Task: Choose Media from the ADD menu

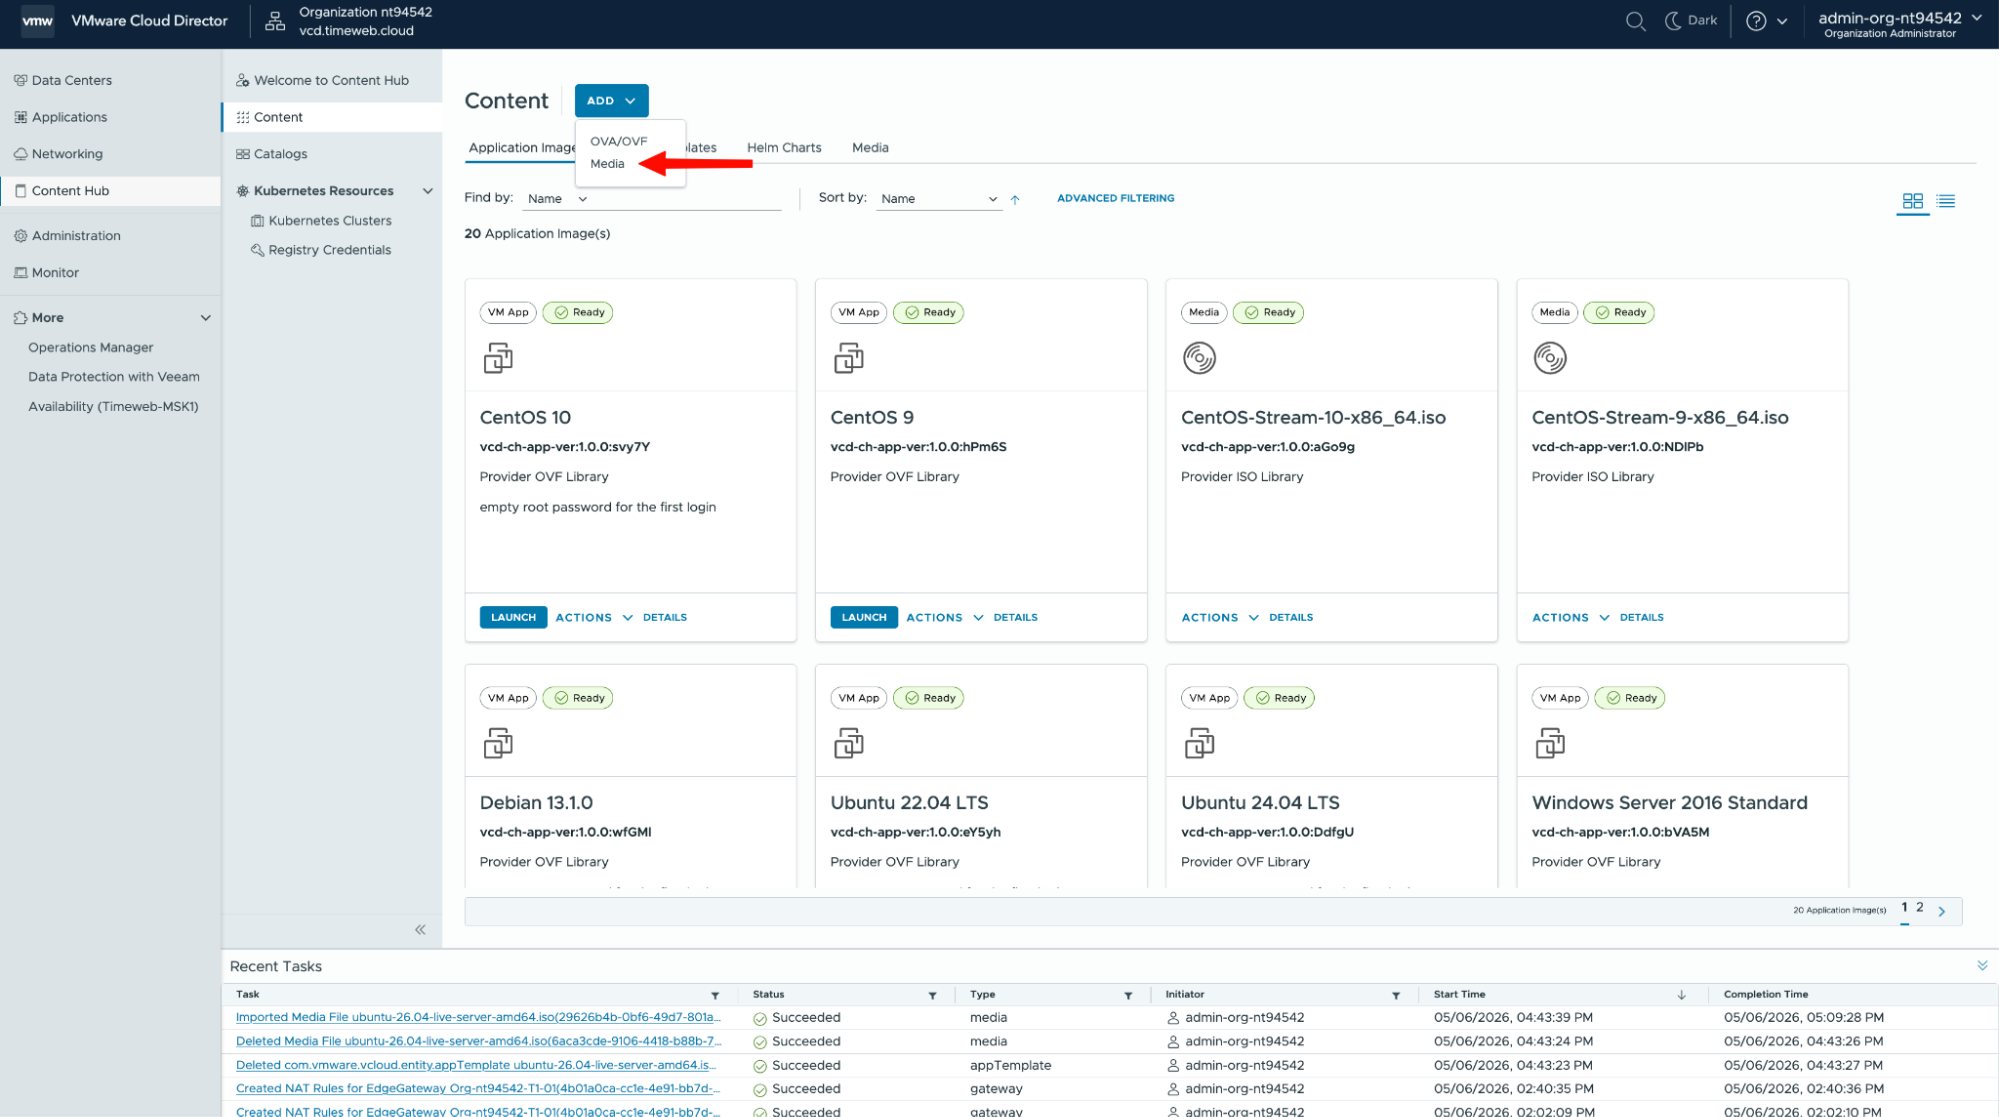Action: [607, 164]
